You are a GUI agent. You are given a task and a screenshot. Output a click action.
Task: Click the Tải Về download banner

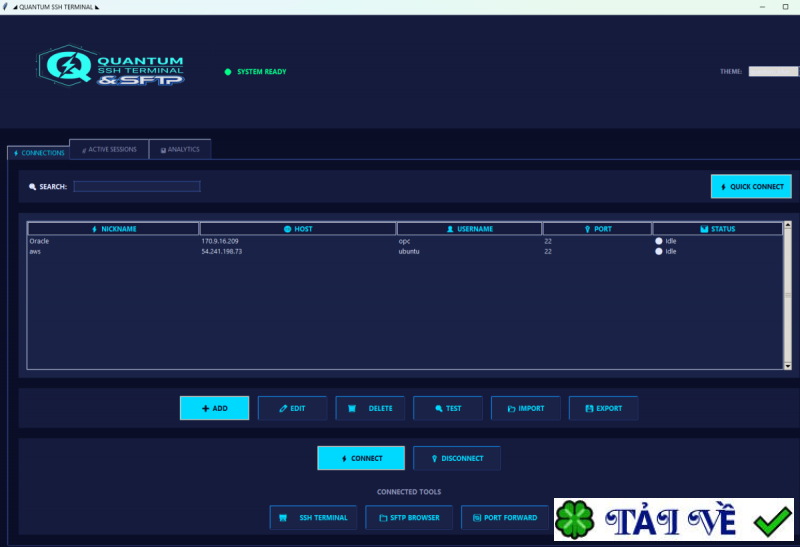pos(674,519)
